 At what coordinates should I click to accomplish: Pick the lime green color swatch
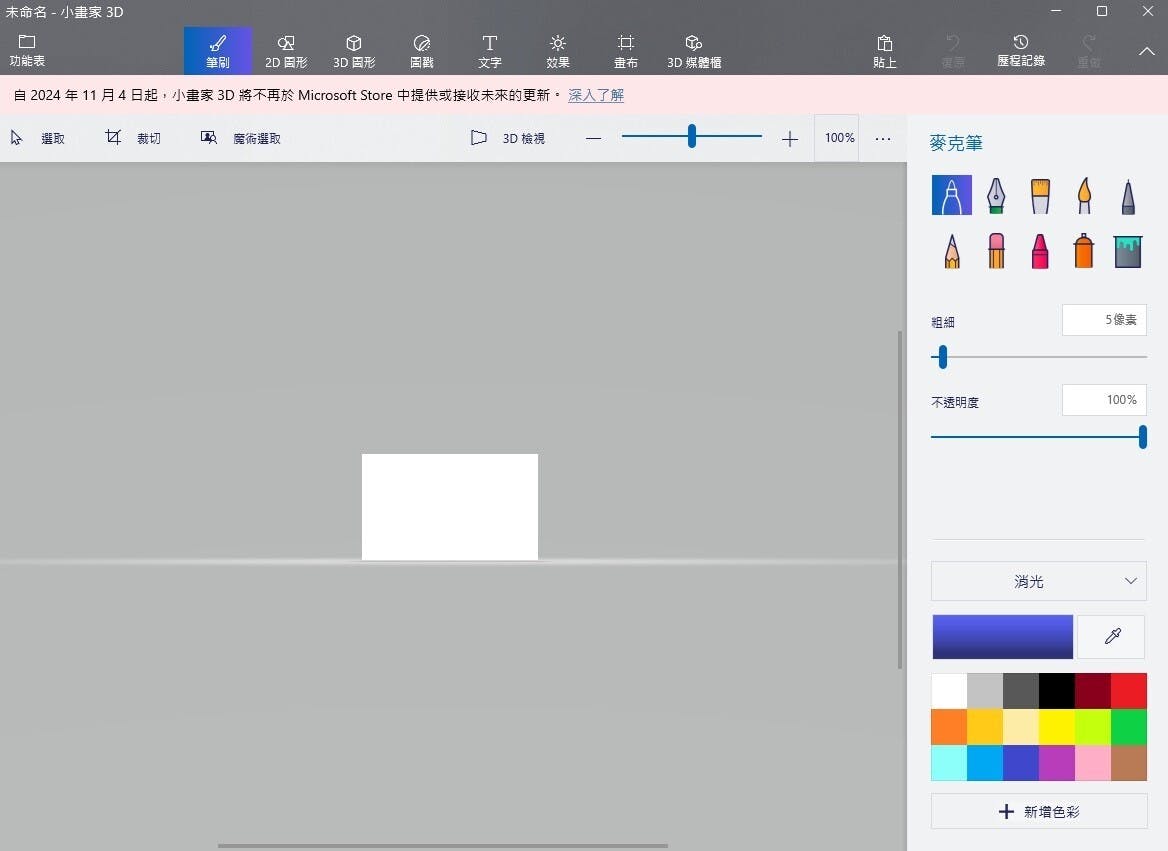click(1093, 727)
